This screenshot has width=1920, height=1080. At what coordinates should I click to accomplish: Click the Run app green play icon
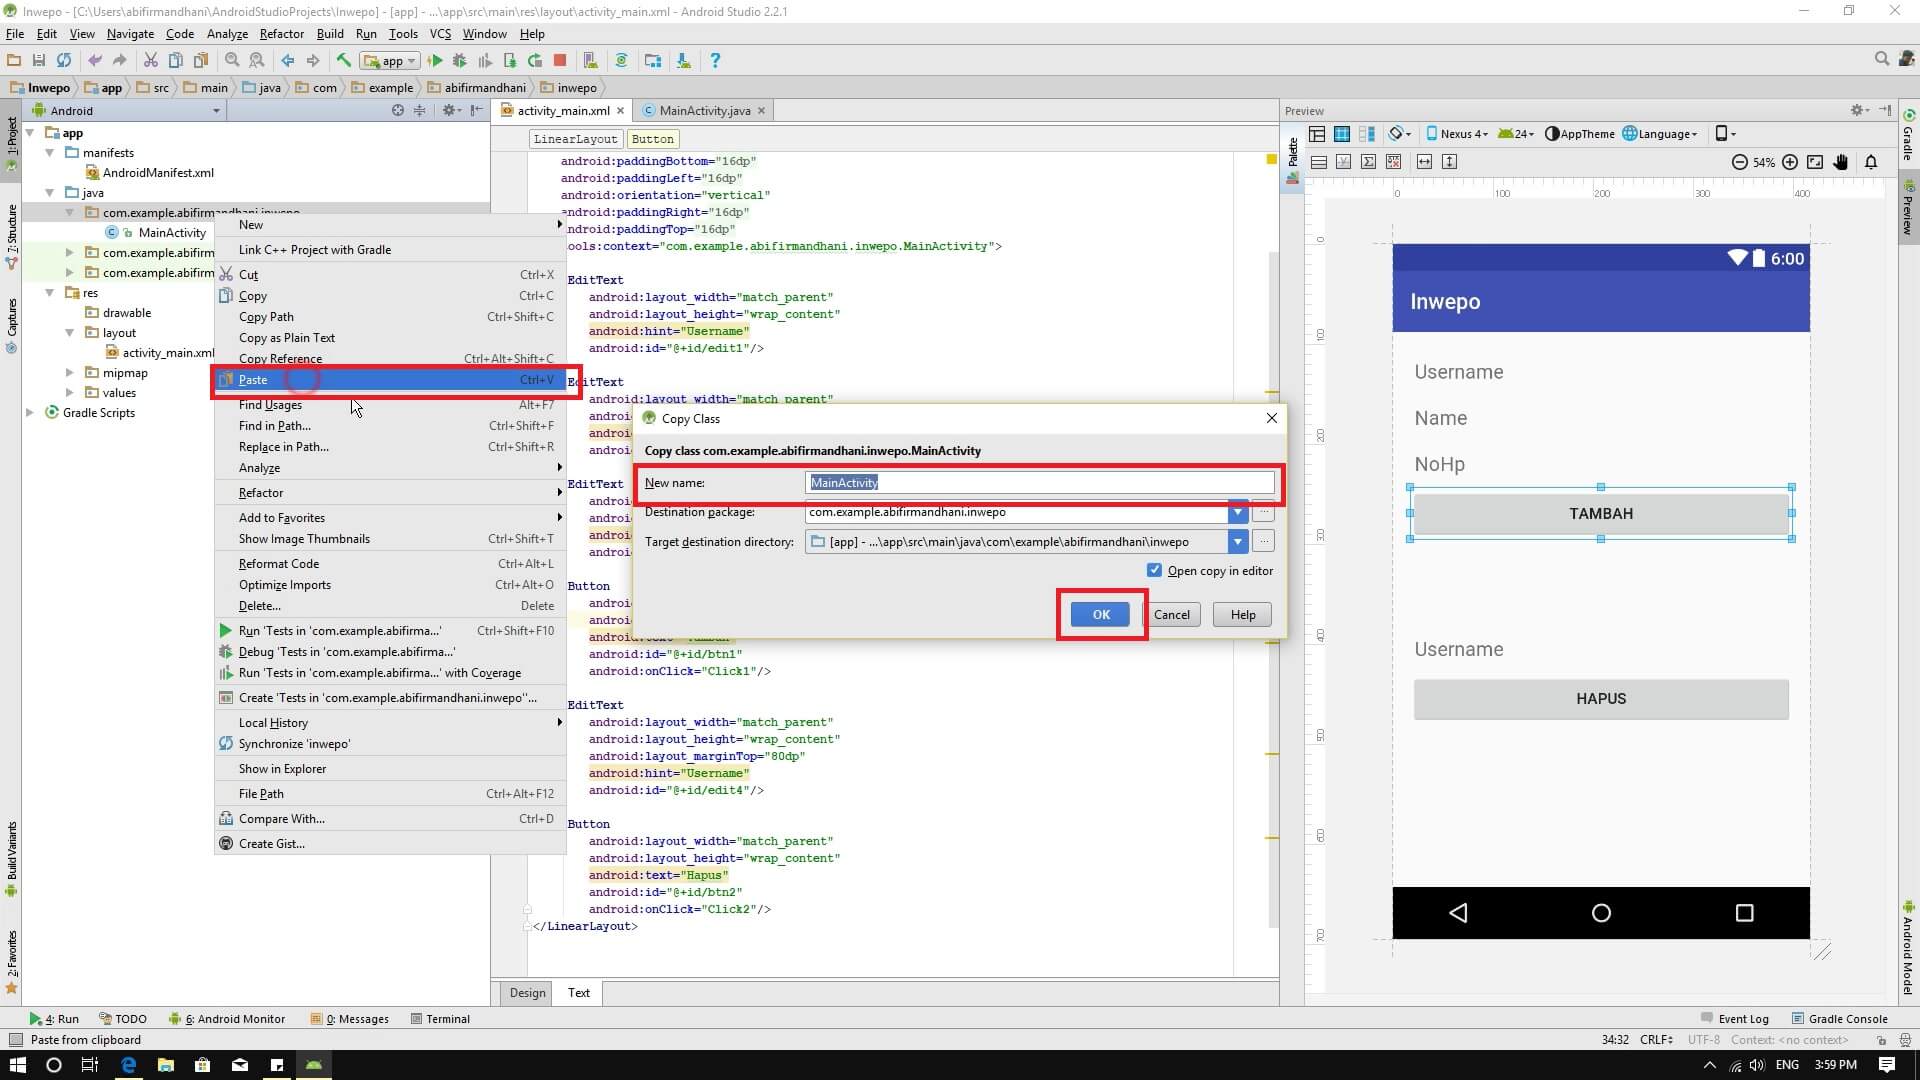(x=435, y=61)
